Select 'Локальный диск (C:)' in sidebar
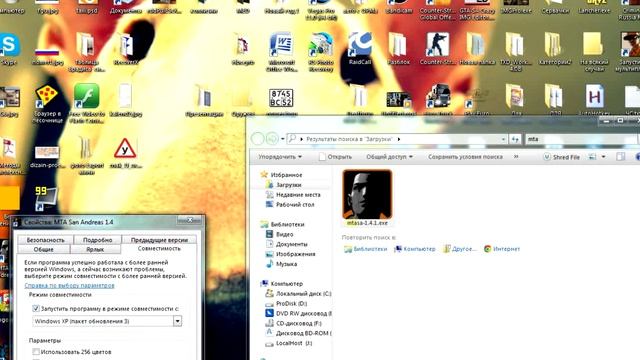This screenshot has height=360, width=640. coord(298,293)
